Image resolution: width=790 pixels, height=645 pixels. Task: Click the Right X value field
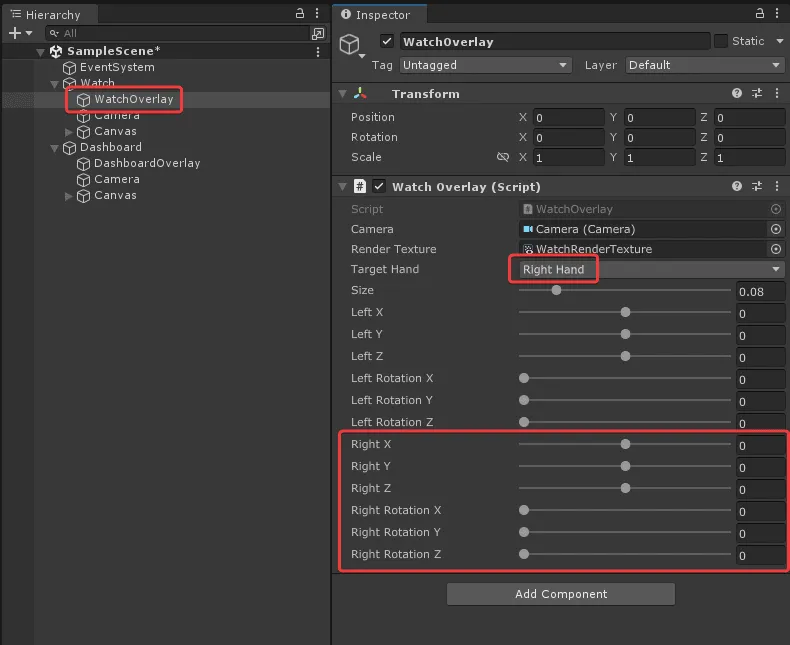point(760,446)
